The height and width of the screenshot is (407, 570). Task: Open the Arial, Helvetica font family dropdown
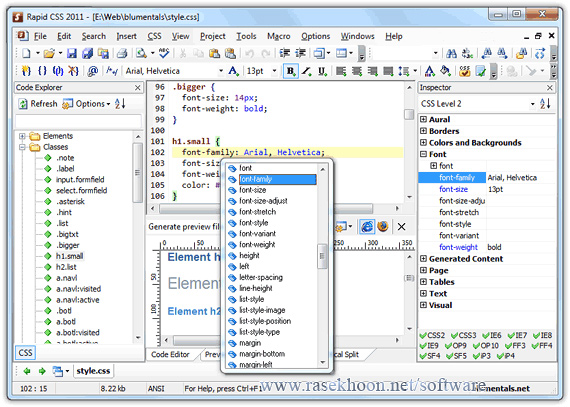point(221,71)
